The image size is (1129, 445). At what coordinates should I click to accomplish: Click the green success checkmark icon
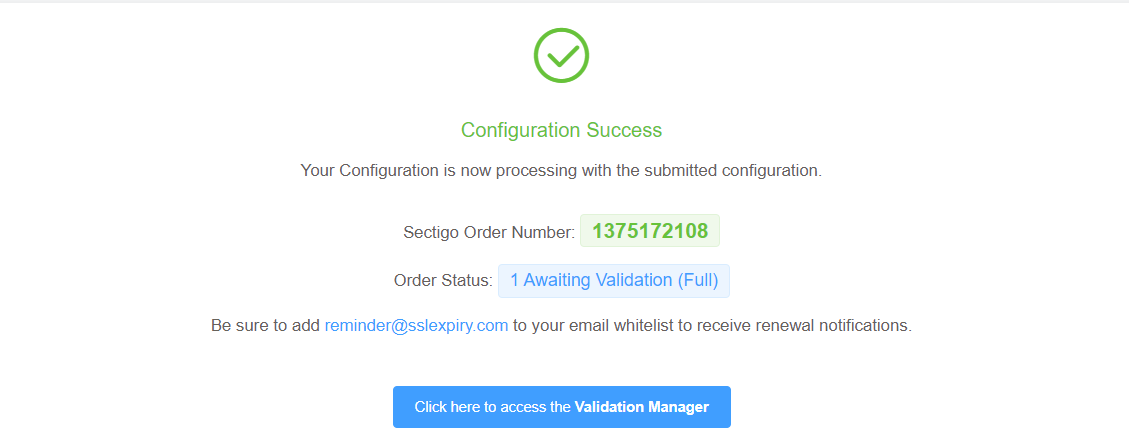click(561, 55)
